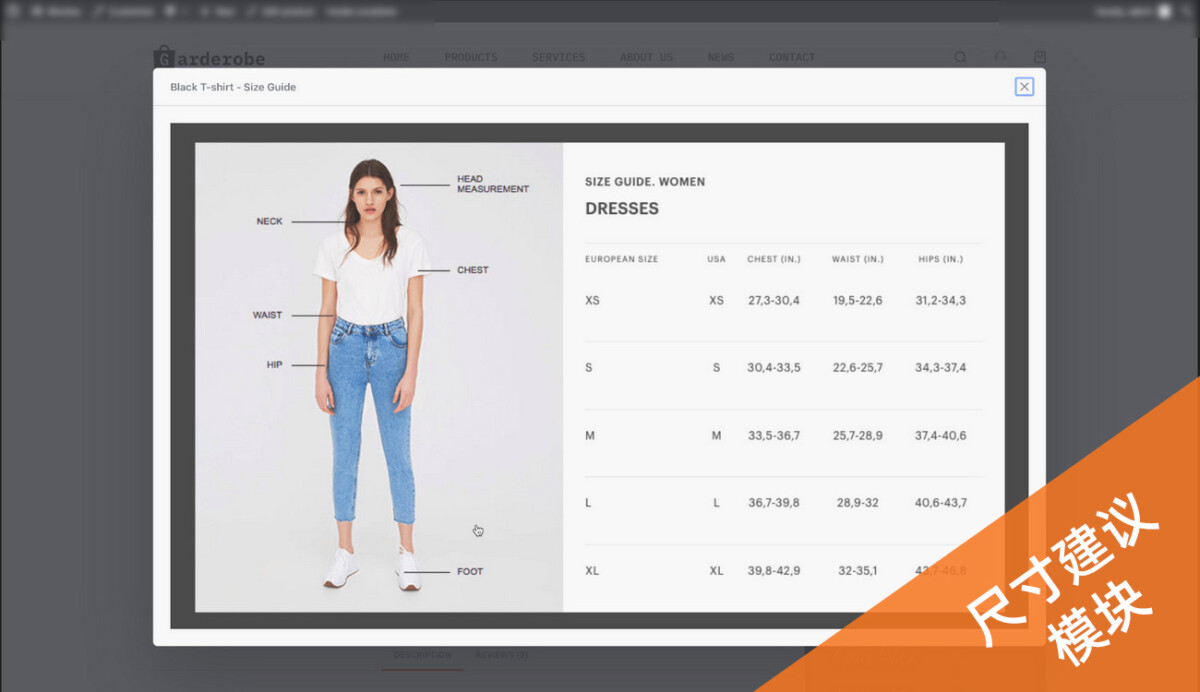
Task: Visit the CONTACT menu item
Action: (792, 58)
